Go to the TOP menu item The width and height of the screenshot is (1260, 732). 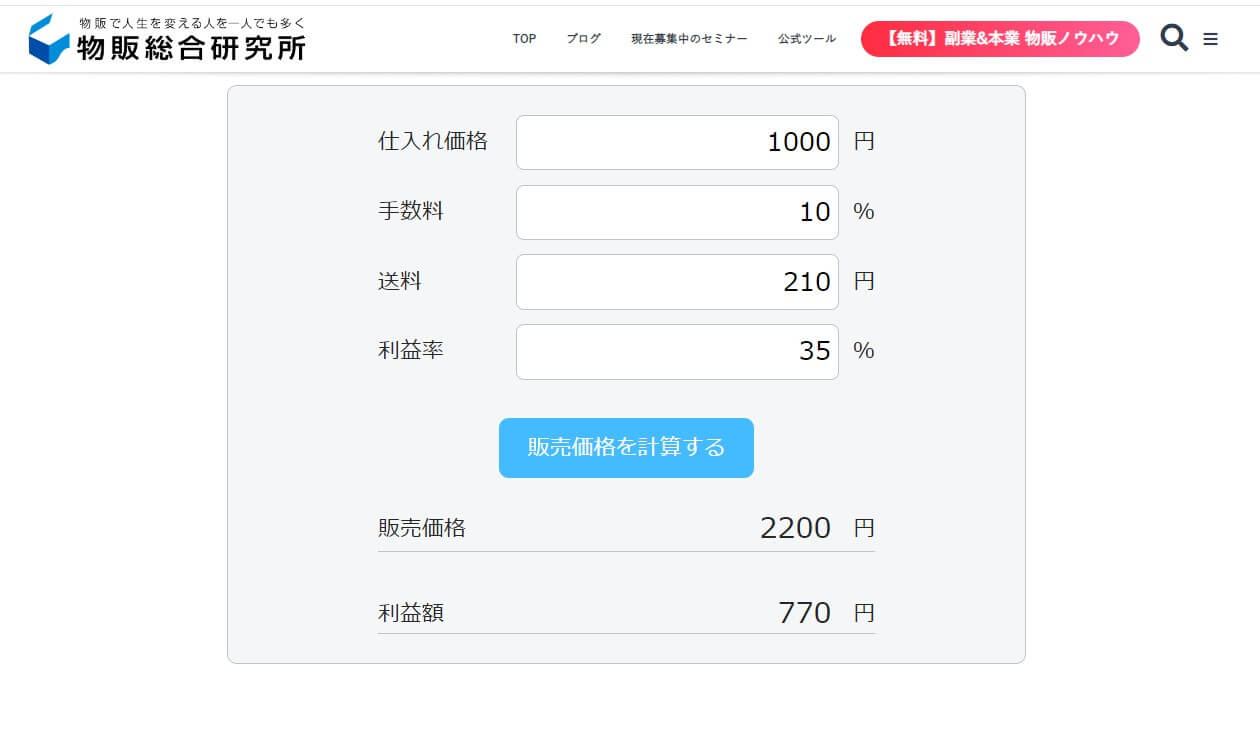pos(524,39)
